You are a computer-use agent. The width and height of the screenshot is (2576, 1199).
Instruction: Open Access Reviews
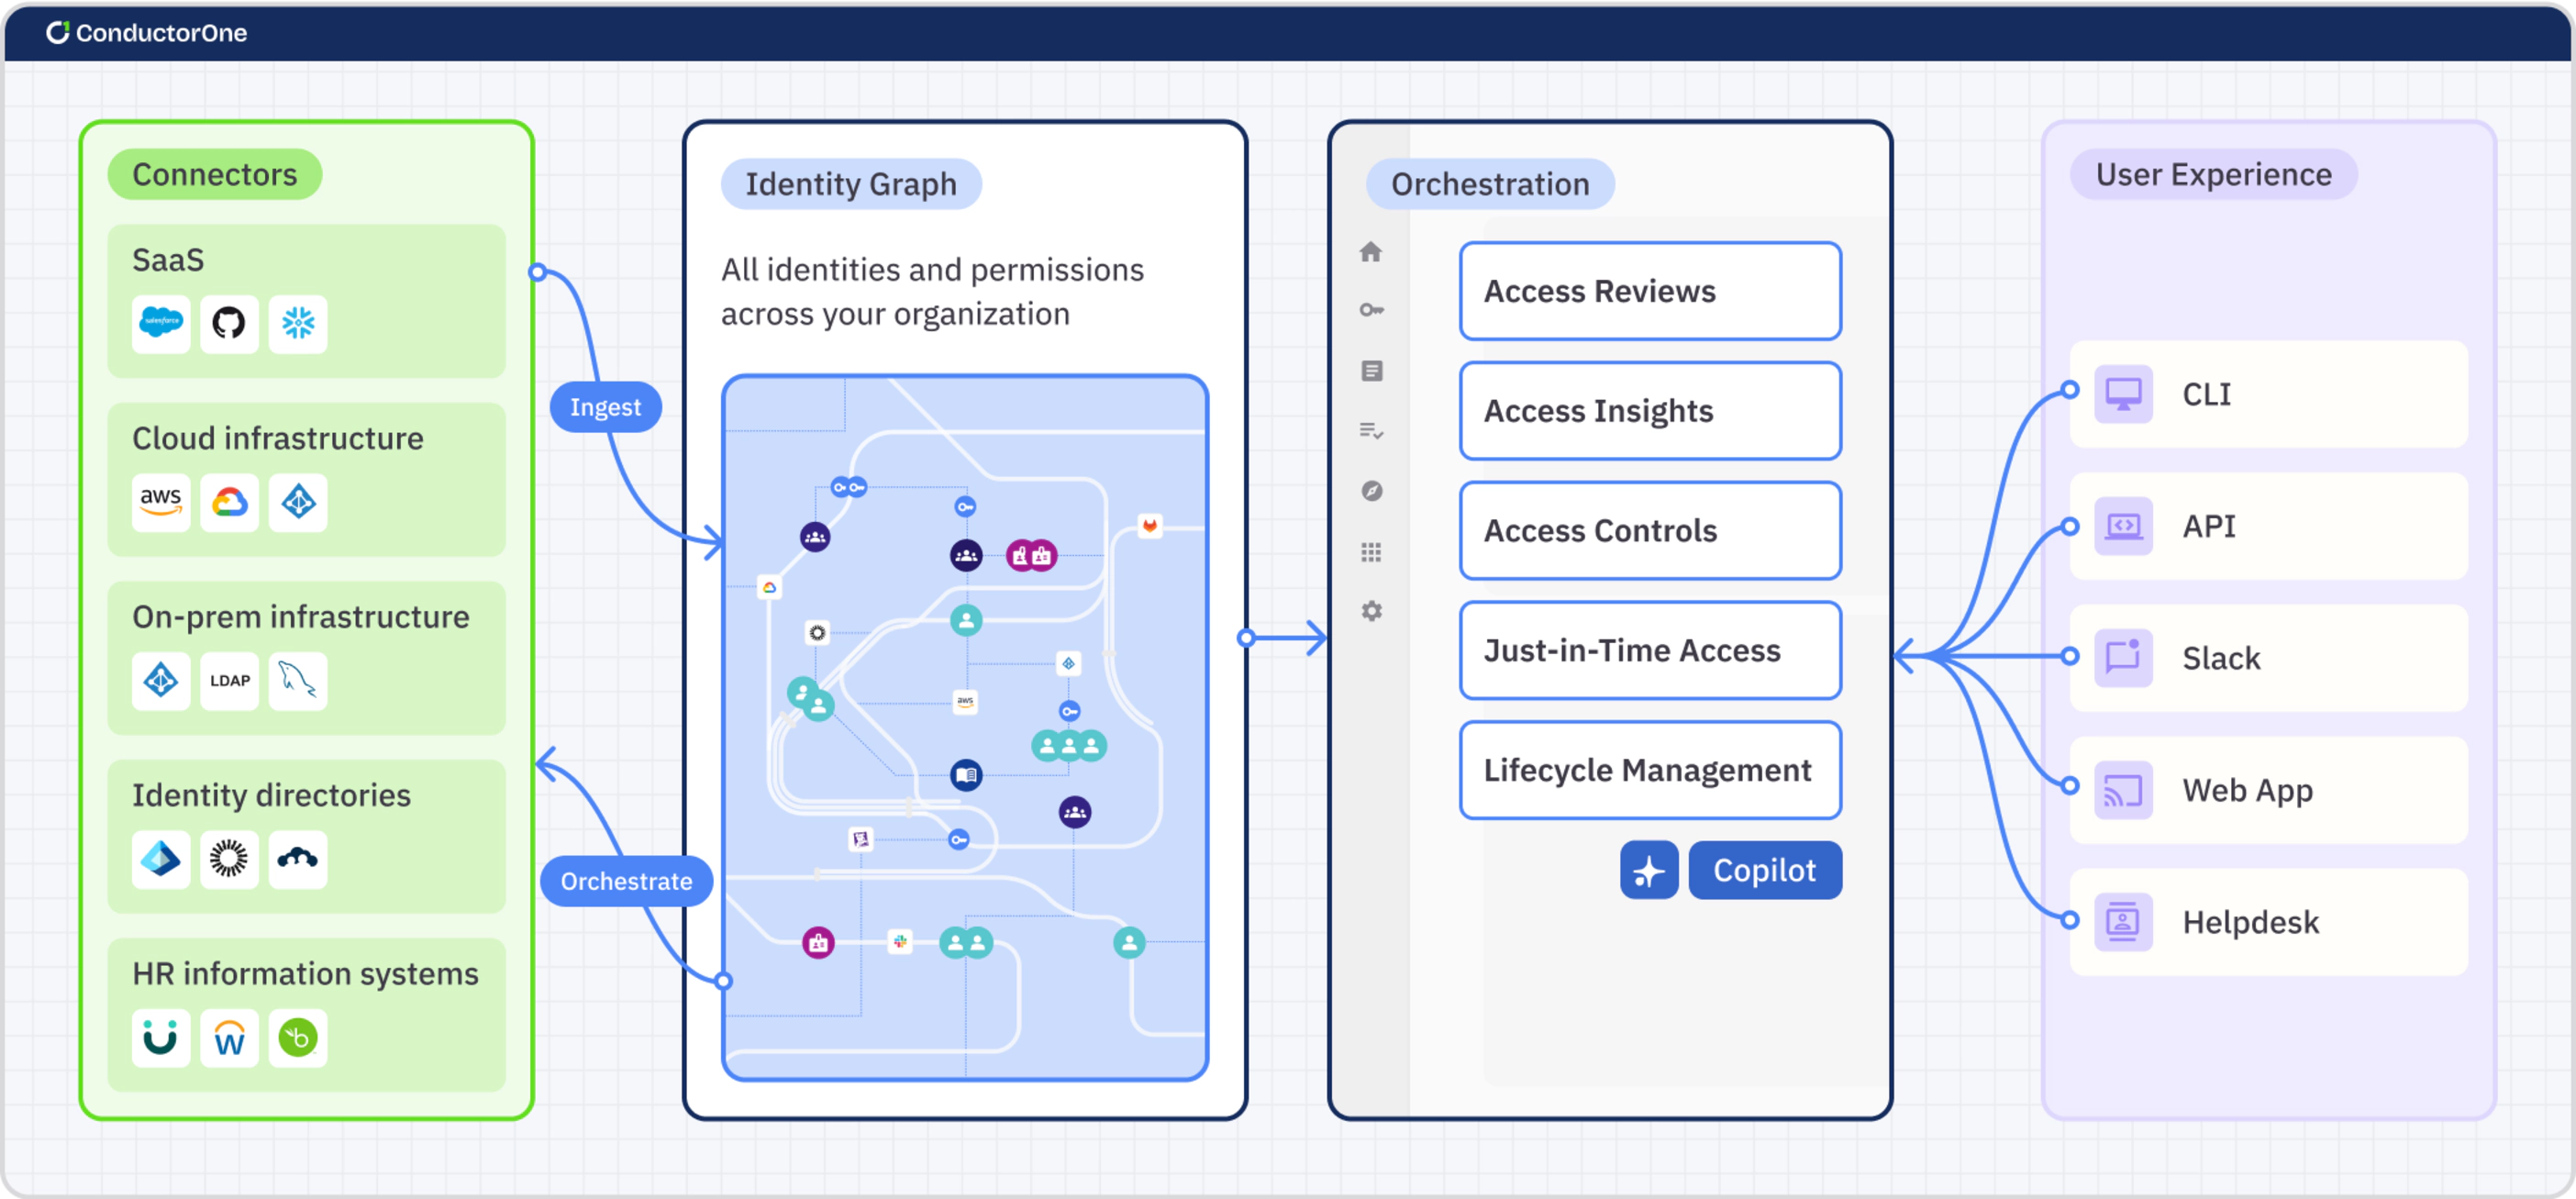click(1649, 291)
